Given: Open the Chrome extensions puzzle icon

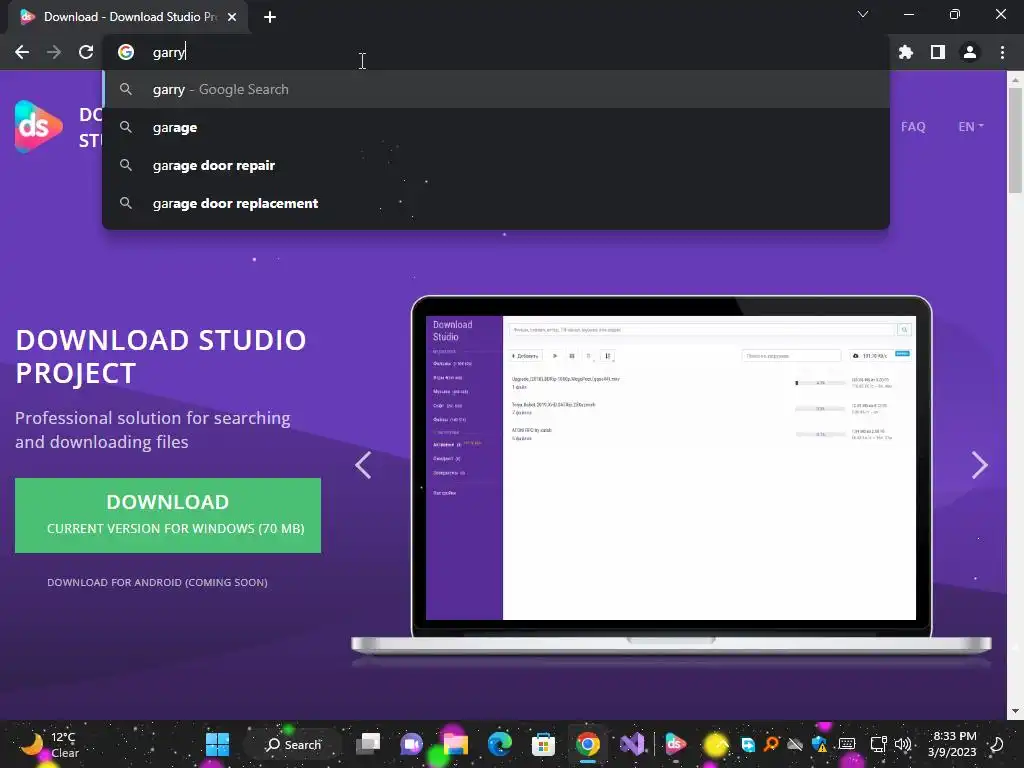Looking at the screenshot, I should [x=905, y=52].
